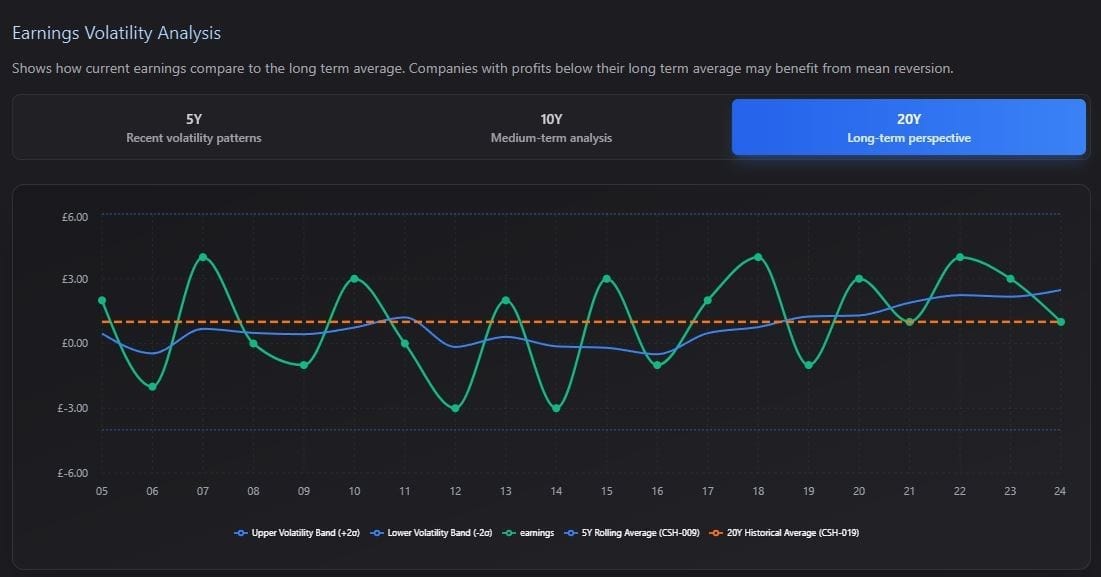Select the earnings peak marker at year 18
The image size is (1101, 577).
[758, 257]
